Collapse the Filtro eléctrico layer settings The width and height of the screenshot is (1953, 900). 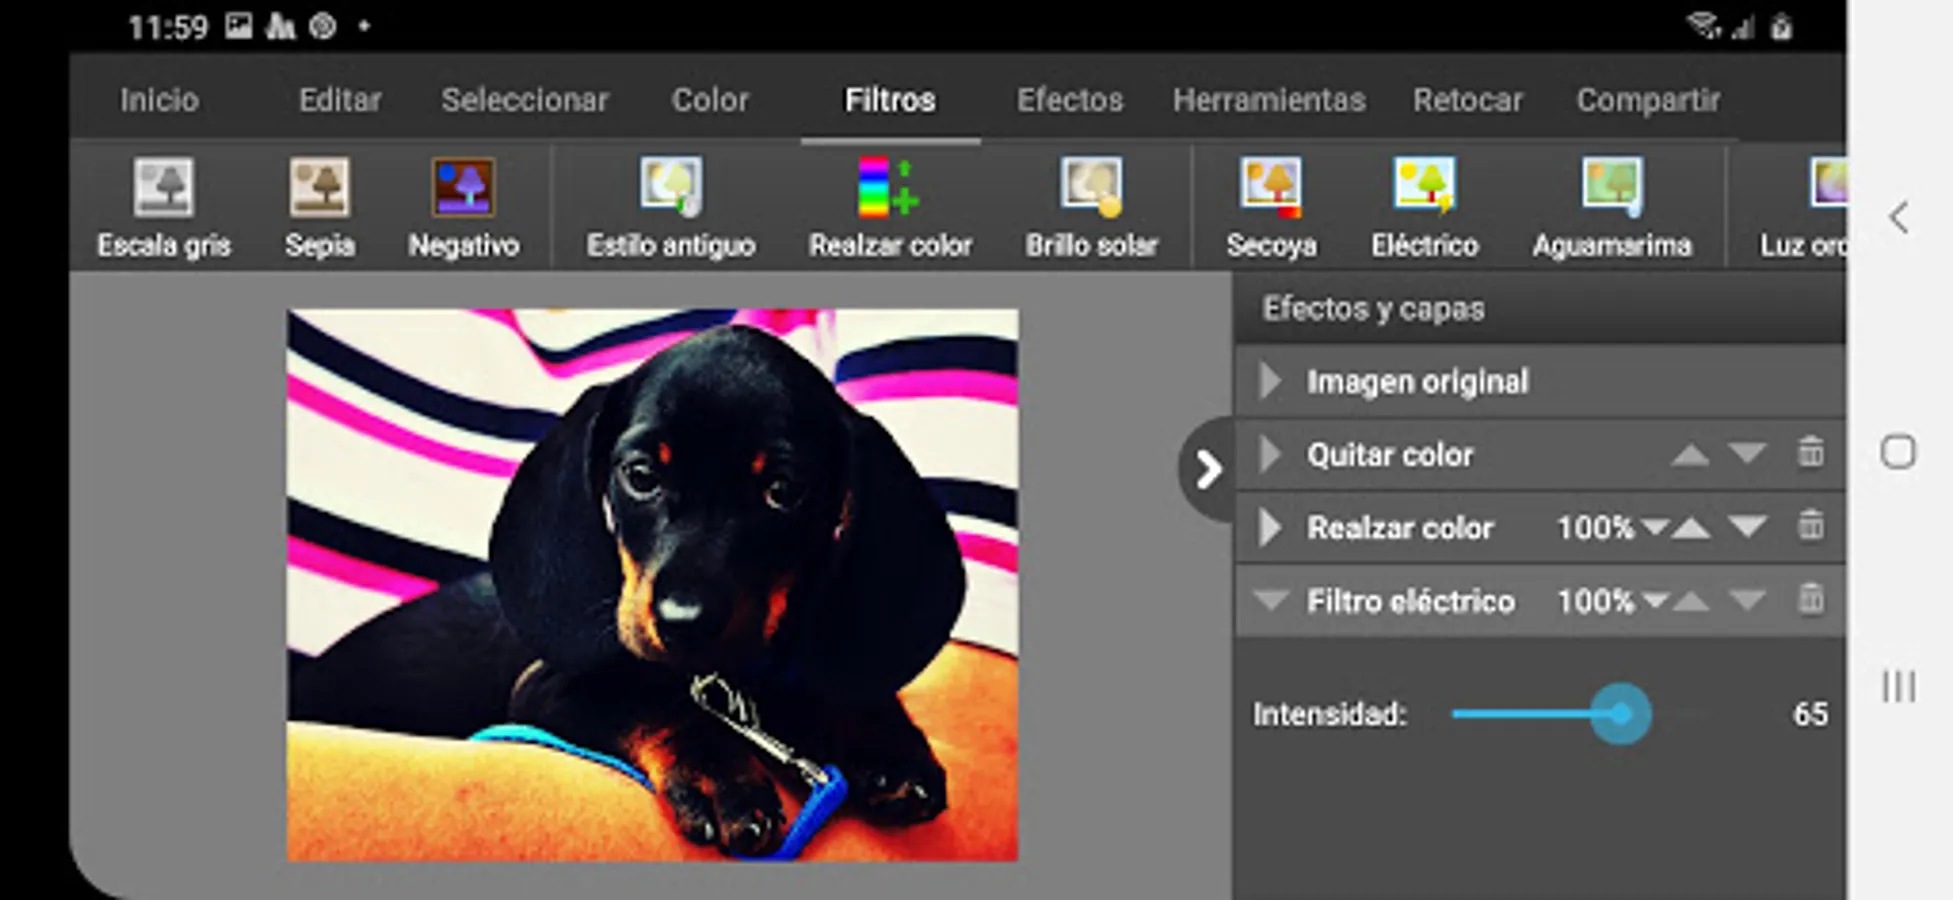point(1271,601)
